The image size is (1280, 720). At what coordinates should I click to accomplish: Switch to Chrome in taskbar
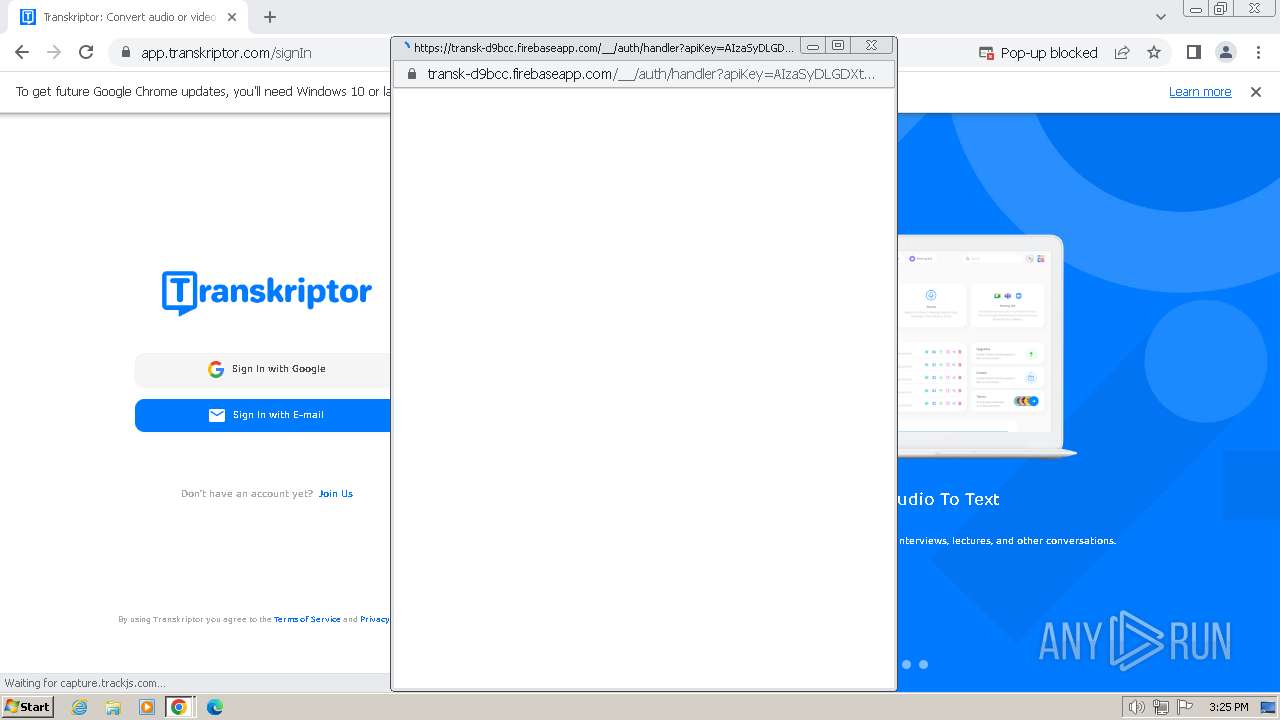pos(179,707)
